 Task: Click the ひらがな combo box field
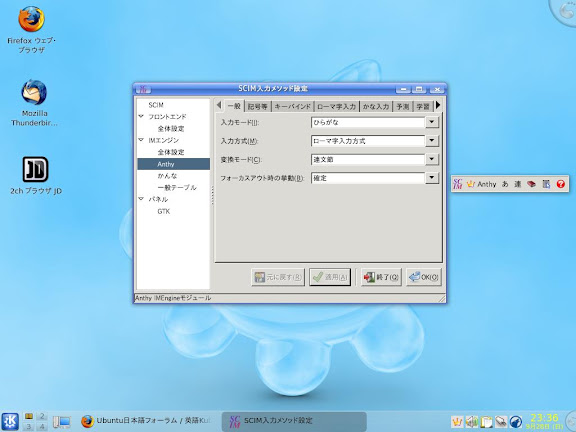368,122
